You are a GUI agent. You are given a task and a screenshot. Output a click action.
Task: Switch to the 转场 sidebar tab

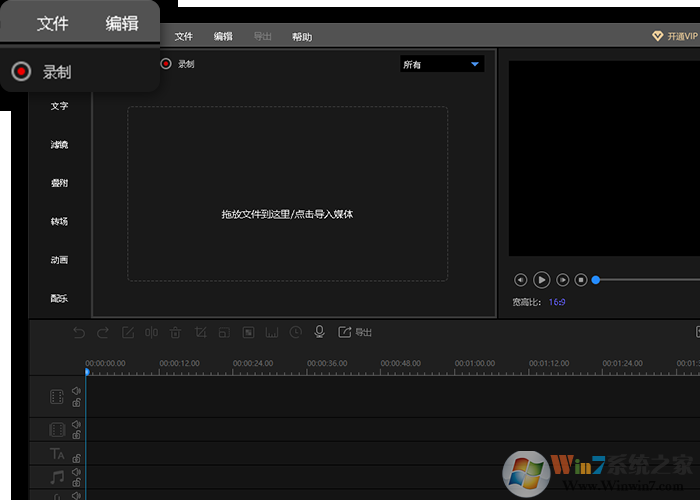pos(60,221)
